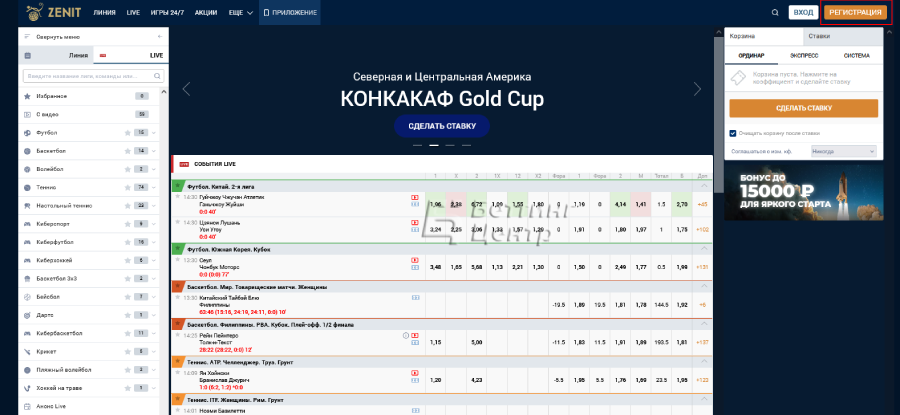Click orange СДЕЛАТЬ СТАВКУ button in basket
This screenshot has width=900, height=415.
point(804,108)
